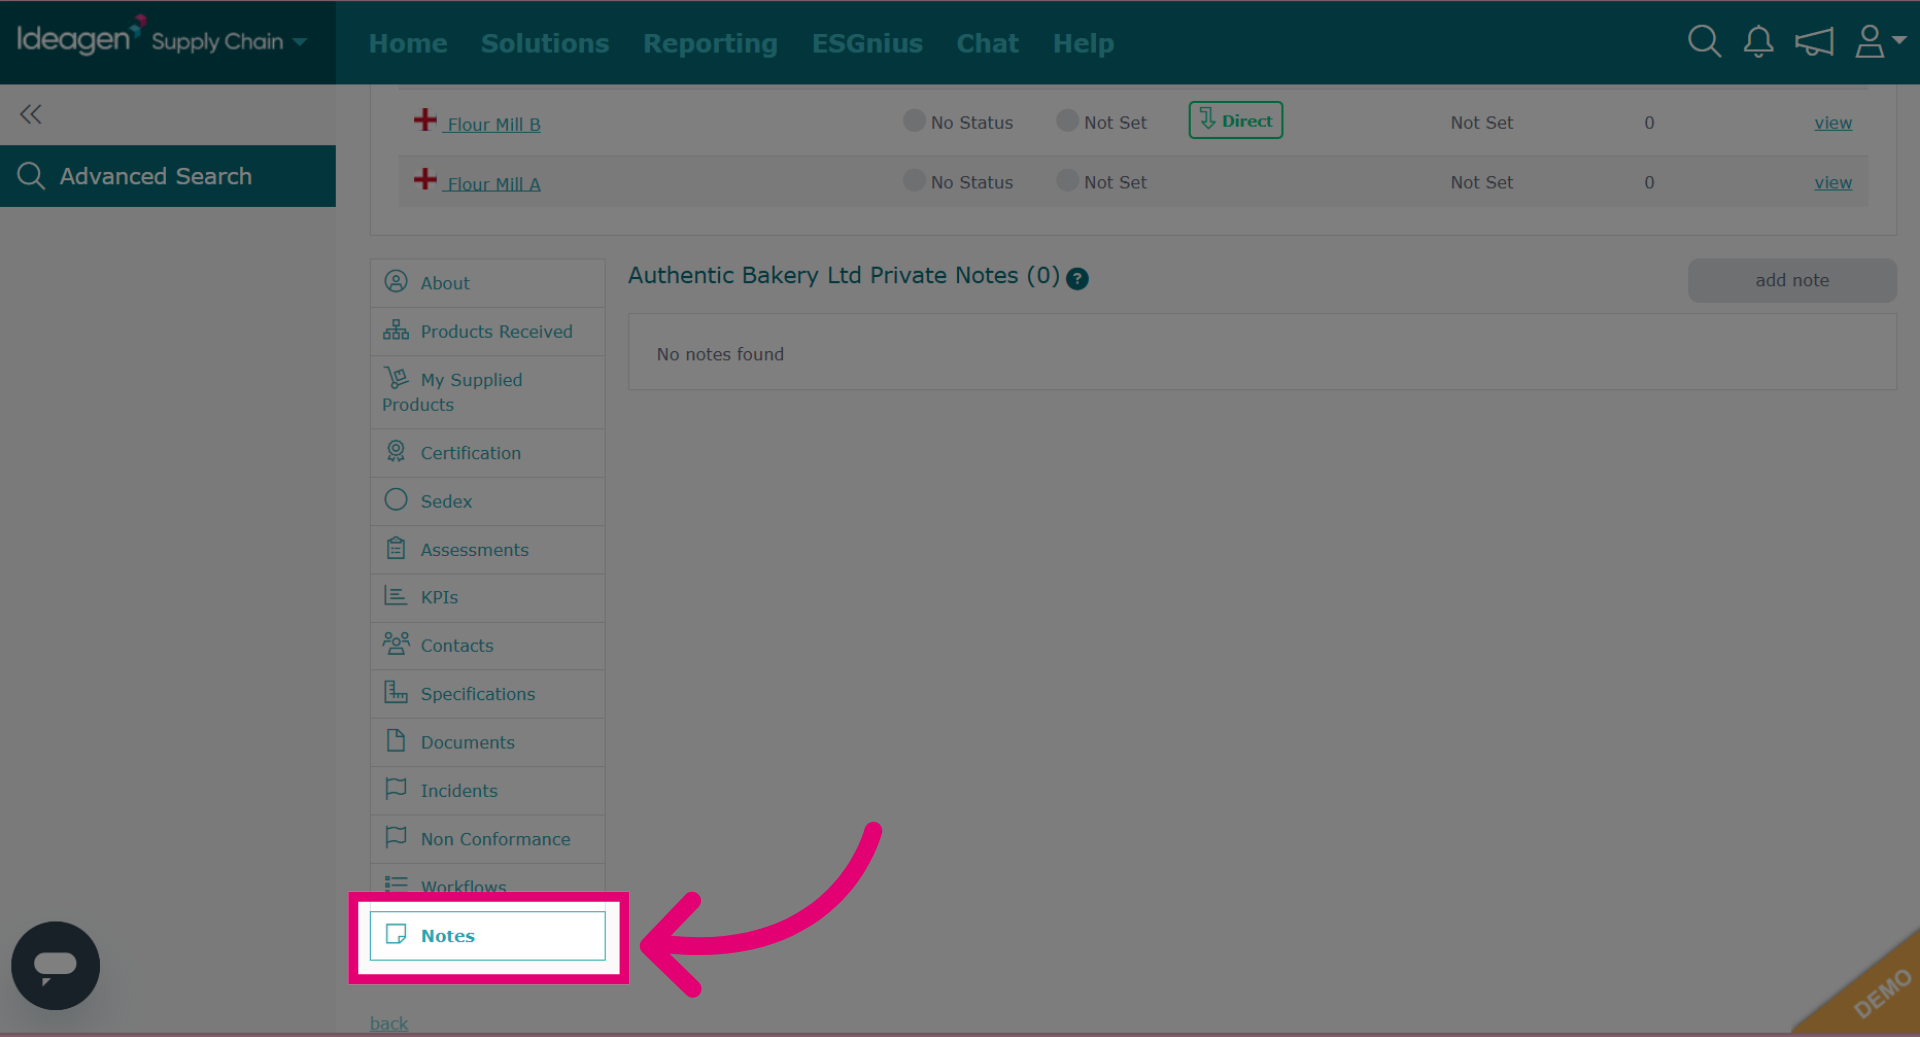The width and height of the screenshot is (1920, 1037).
Task: Click Not Set circle for Flour Mill A
Action: pos(1068,181)
